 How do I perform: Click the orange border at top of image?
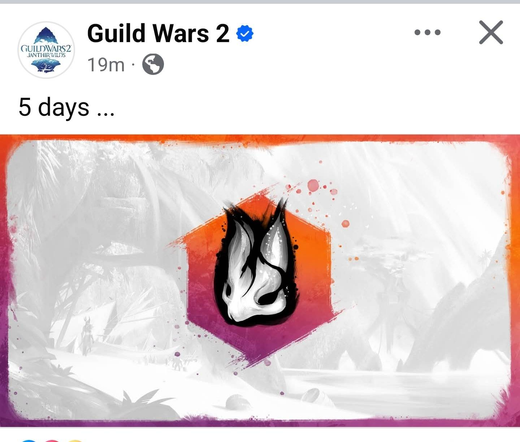pyautogui.click(x=260, y=138)
